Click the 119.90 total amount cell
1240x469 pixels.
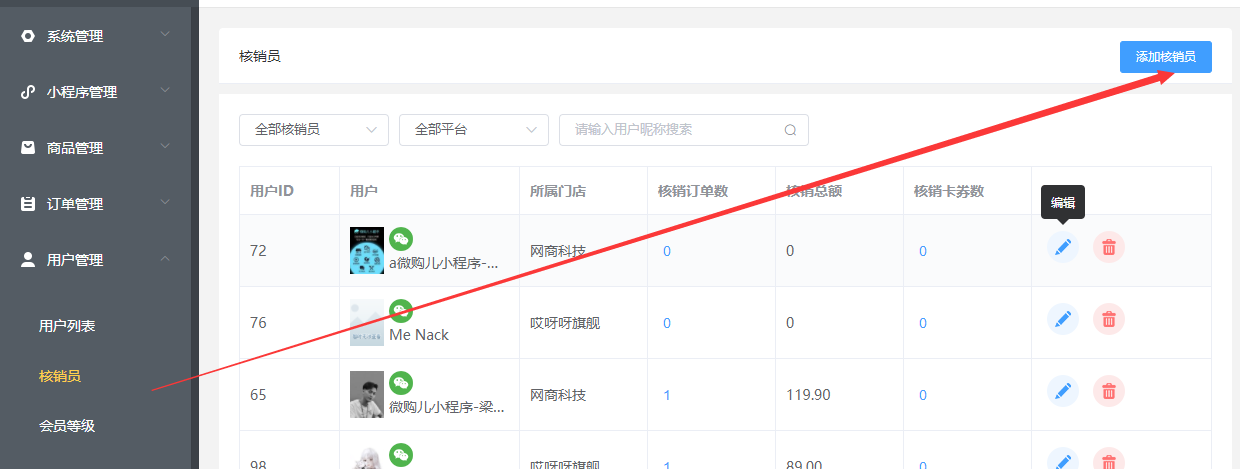(x=808, y=395)
